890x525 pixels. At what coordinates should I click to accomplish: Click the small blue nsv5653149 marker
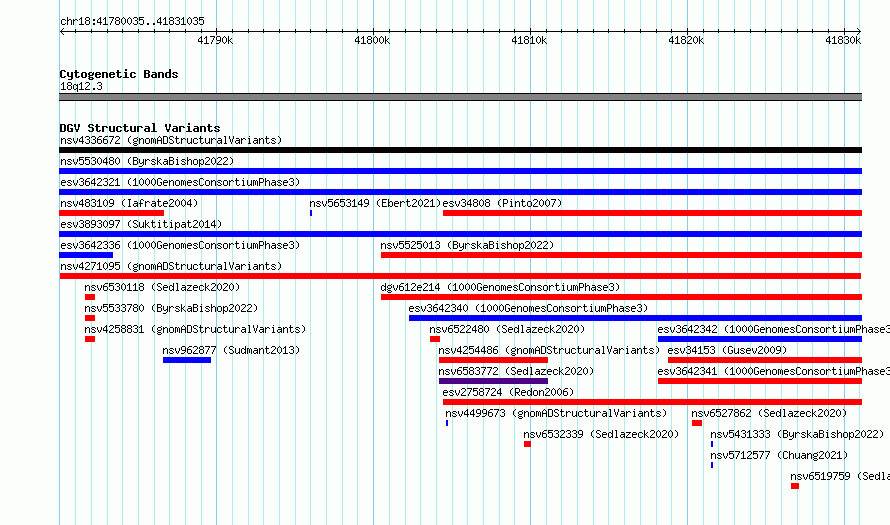(311, 213)
